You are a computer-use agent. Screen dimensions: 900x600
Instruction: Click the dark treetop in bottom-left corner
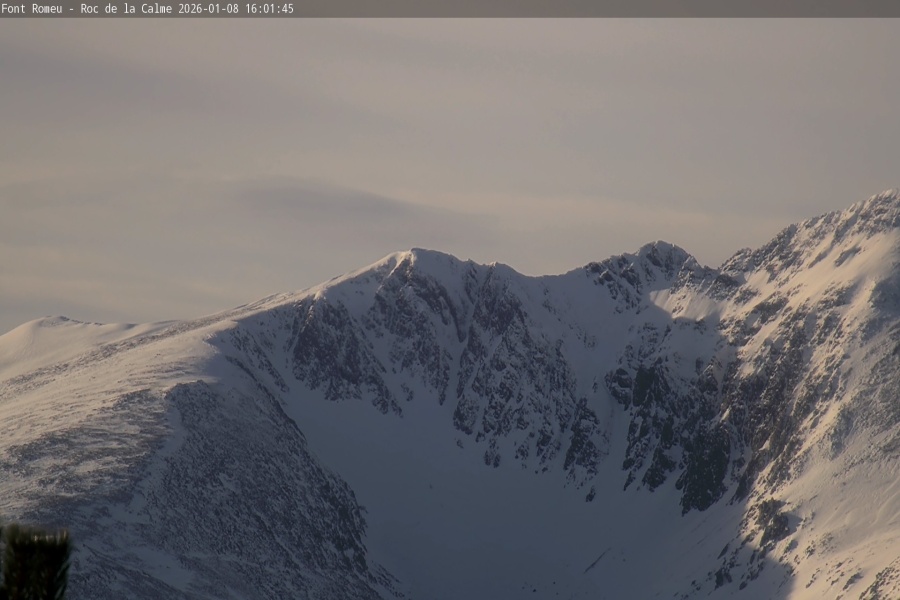pos(35,562)
